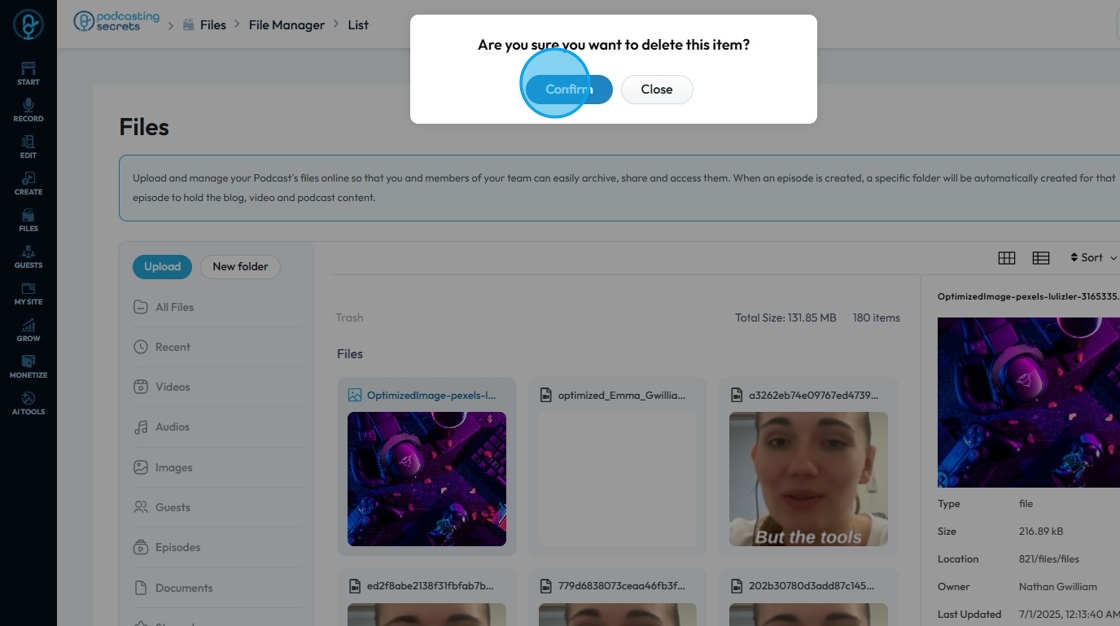Viewport: 1120px width, 626px height.
Task: Go to File Manager breadcrumb
Action: click(286, 25)
